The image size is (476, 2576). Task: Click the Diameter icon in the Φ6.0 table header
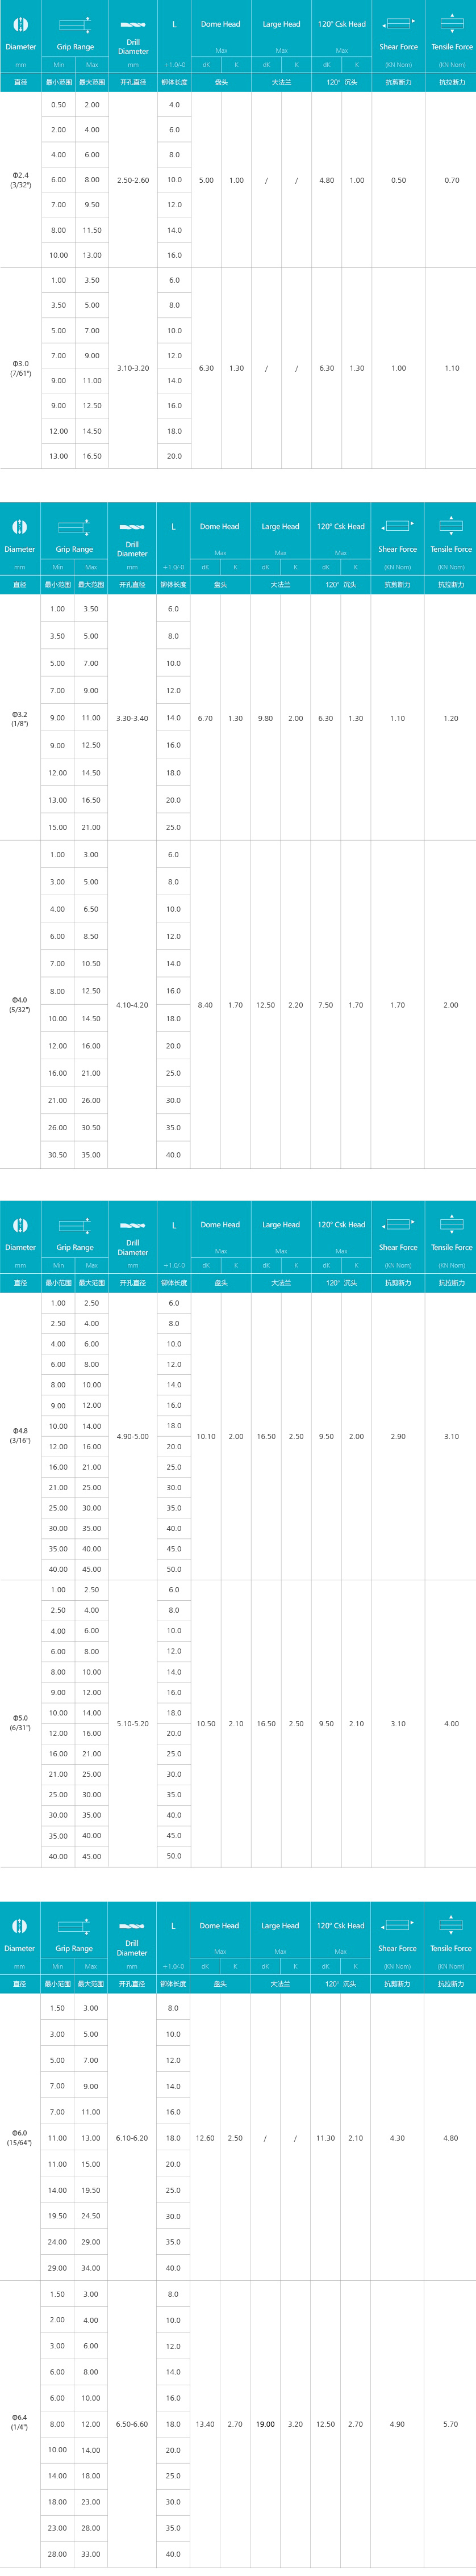(x=19, y=1926)
